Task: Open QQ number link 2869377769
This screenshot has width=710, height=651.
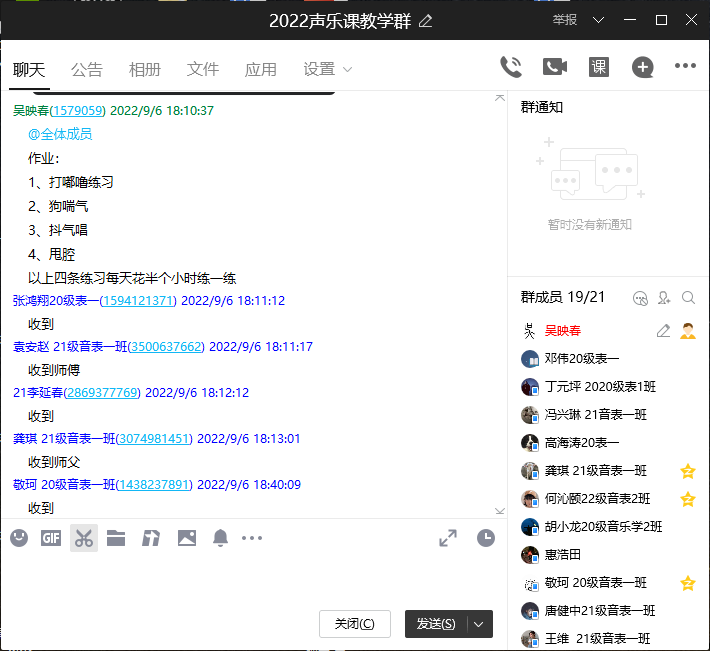Action: pyautogui.click(x=102, y=393)
